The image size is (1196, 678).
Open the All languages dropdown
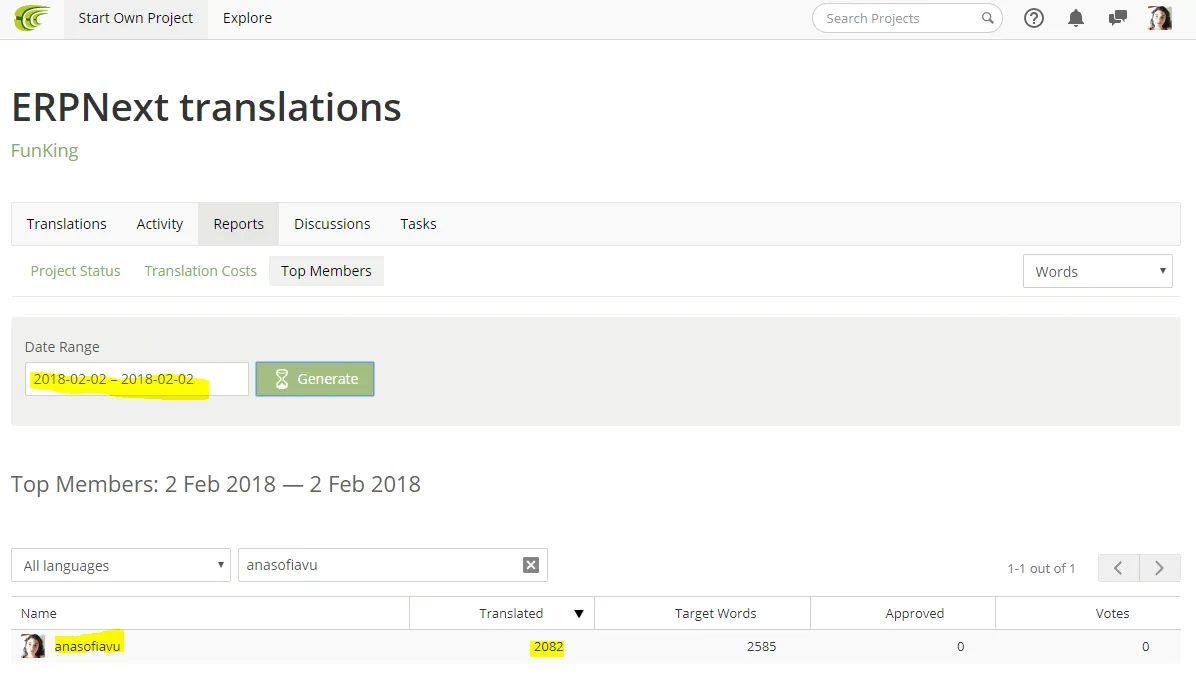[121, 565]
